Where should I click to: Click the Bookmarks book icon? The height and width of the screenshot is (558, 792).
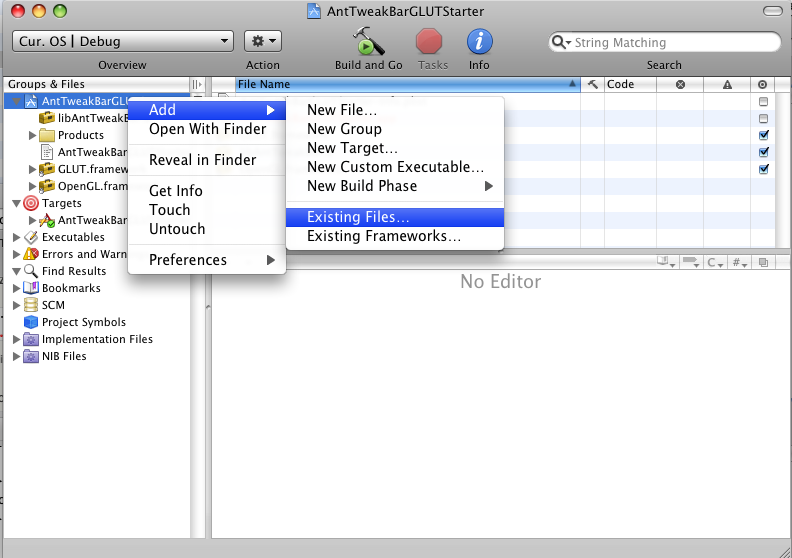pyautogui.click(x=30, y=288)
